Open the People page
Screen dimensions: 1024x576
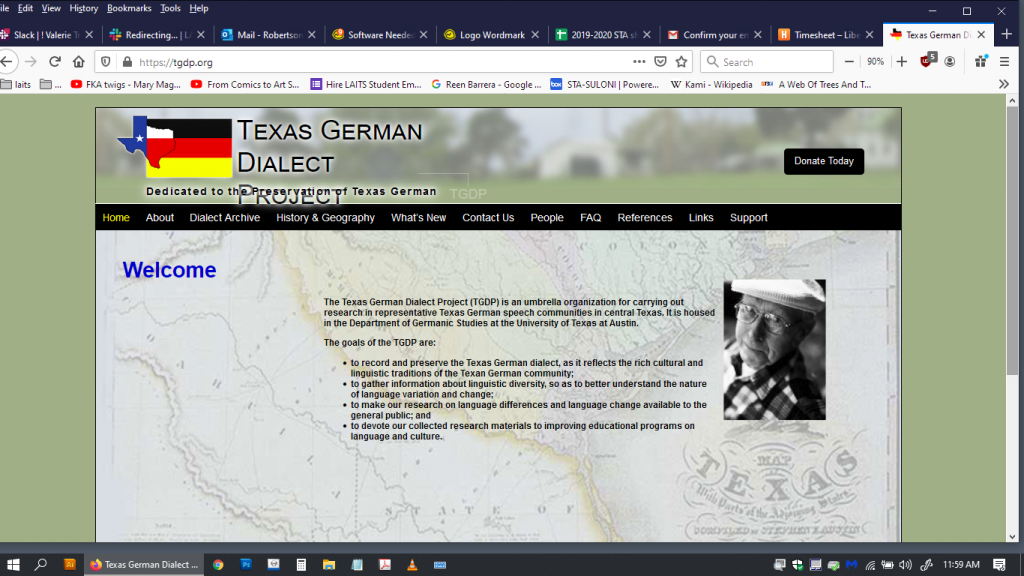(547, 217)
